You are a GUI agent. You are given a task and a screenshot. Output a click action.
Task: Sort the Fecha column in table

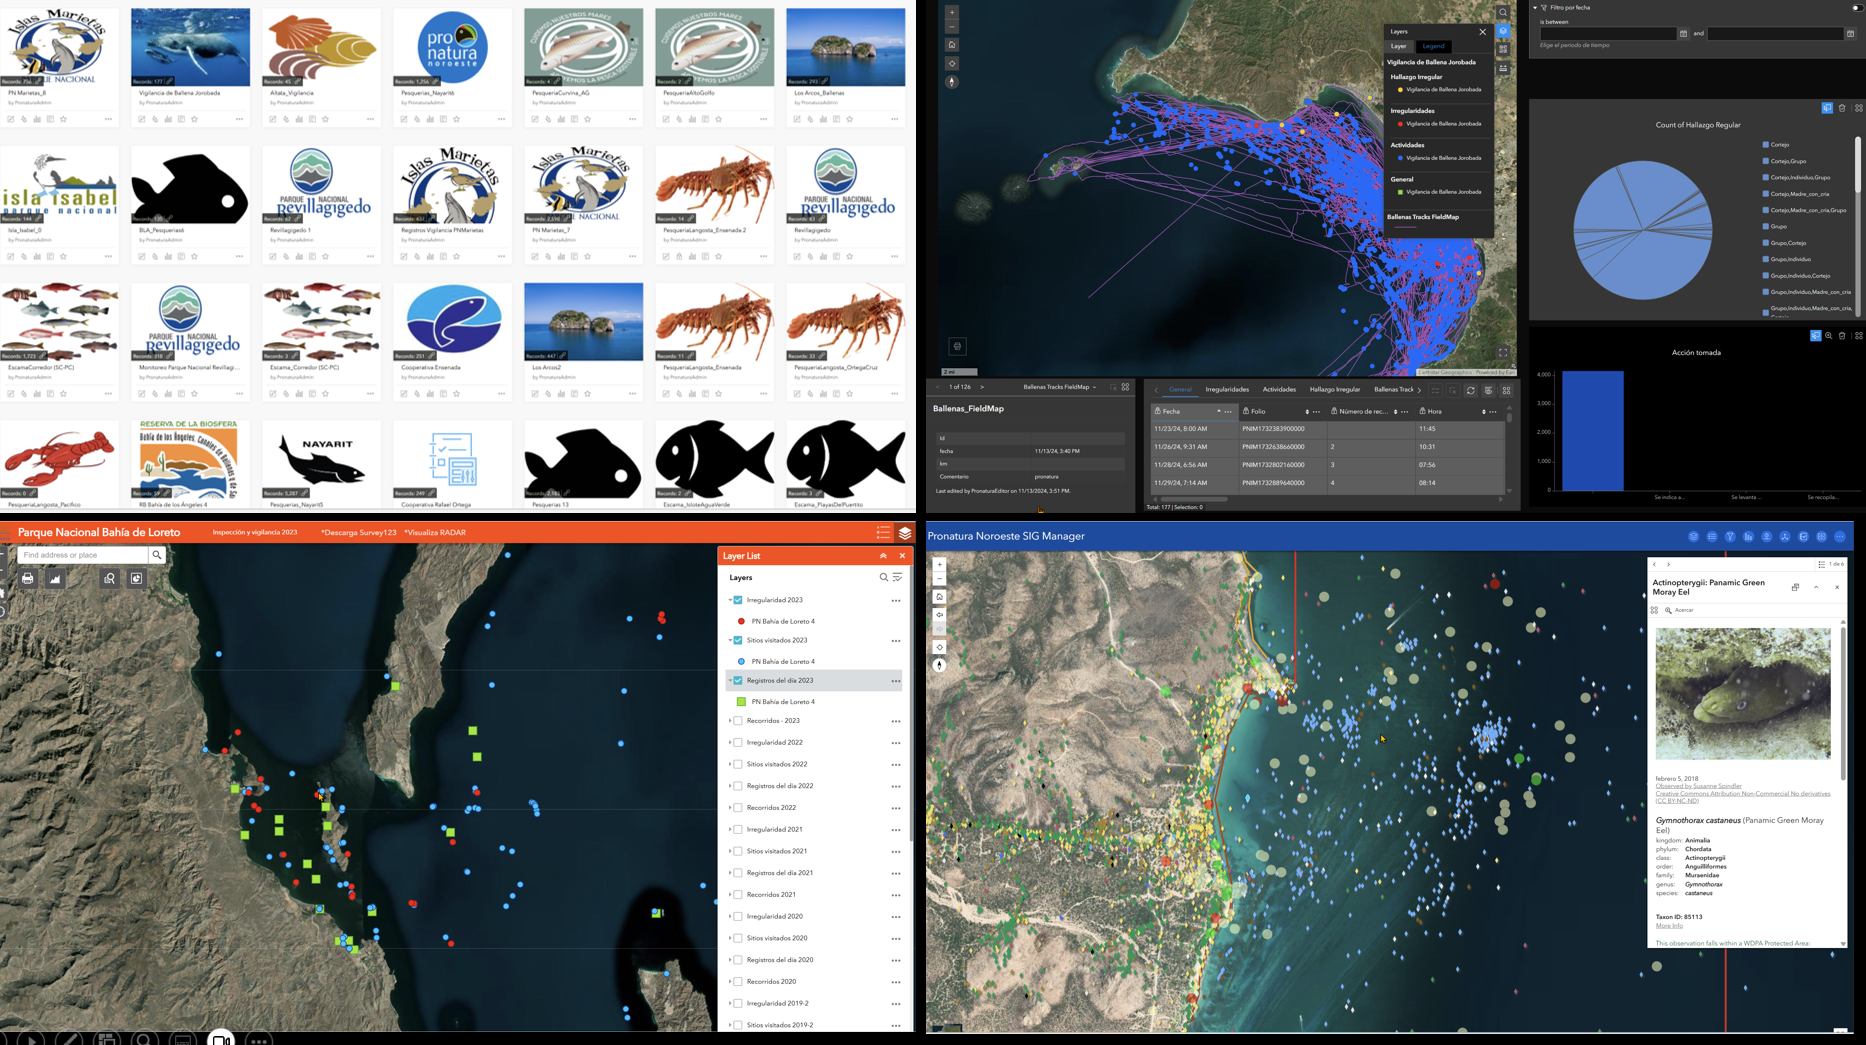(1218, 411)
